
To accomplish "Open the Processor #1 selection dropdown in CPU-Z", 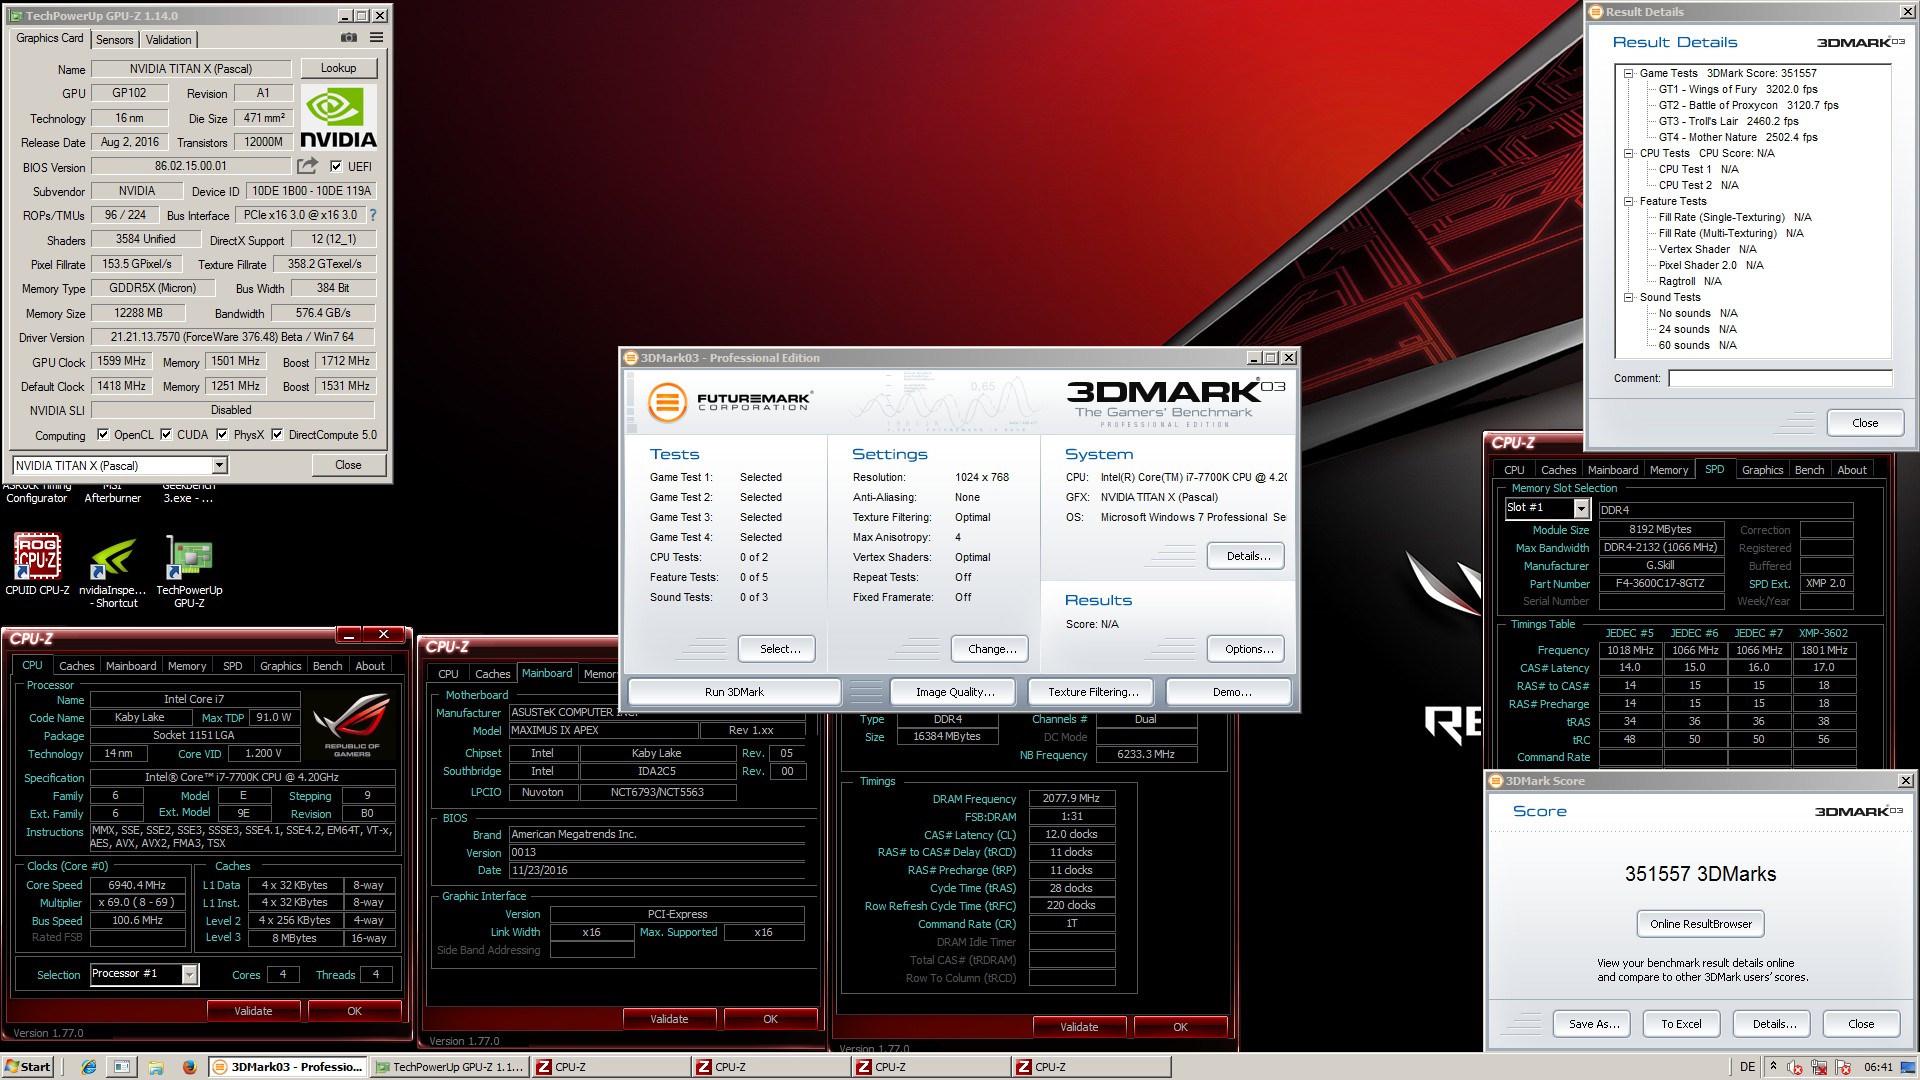I will tap(189, 974).
